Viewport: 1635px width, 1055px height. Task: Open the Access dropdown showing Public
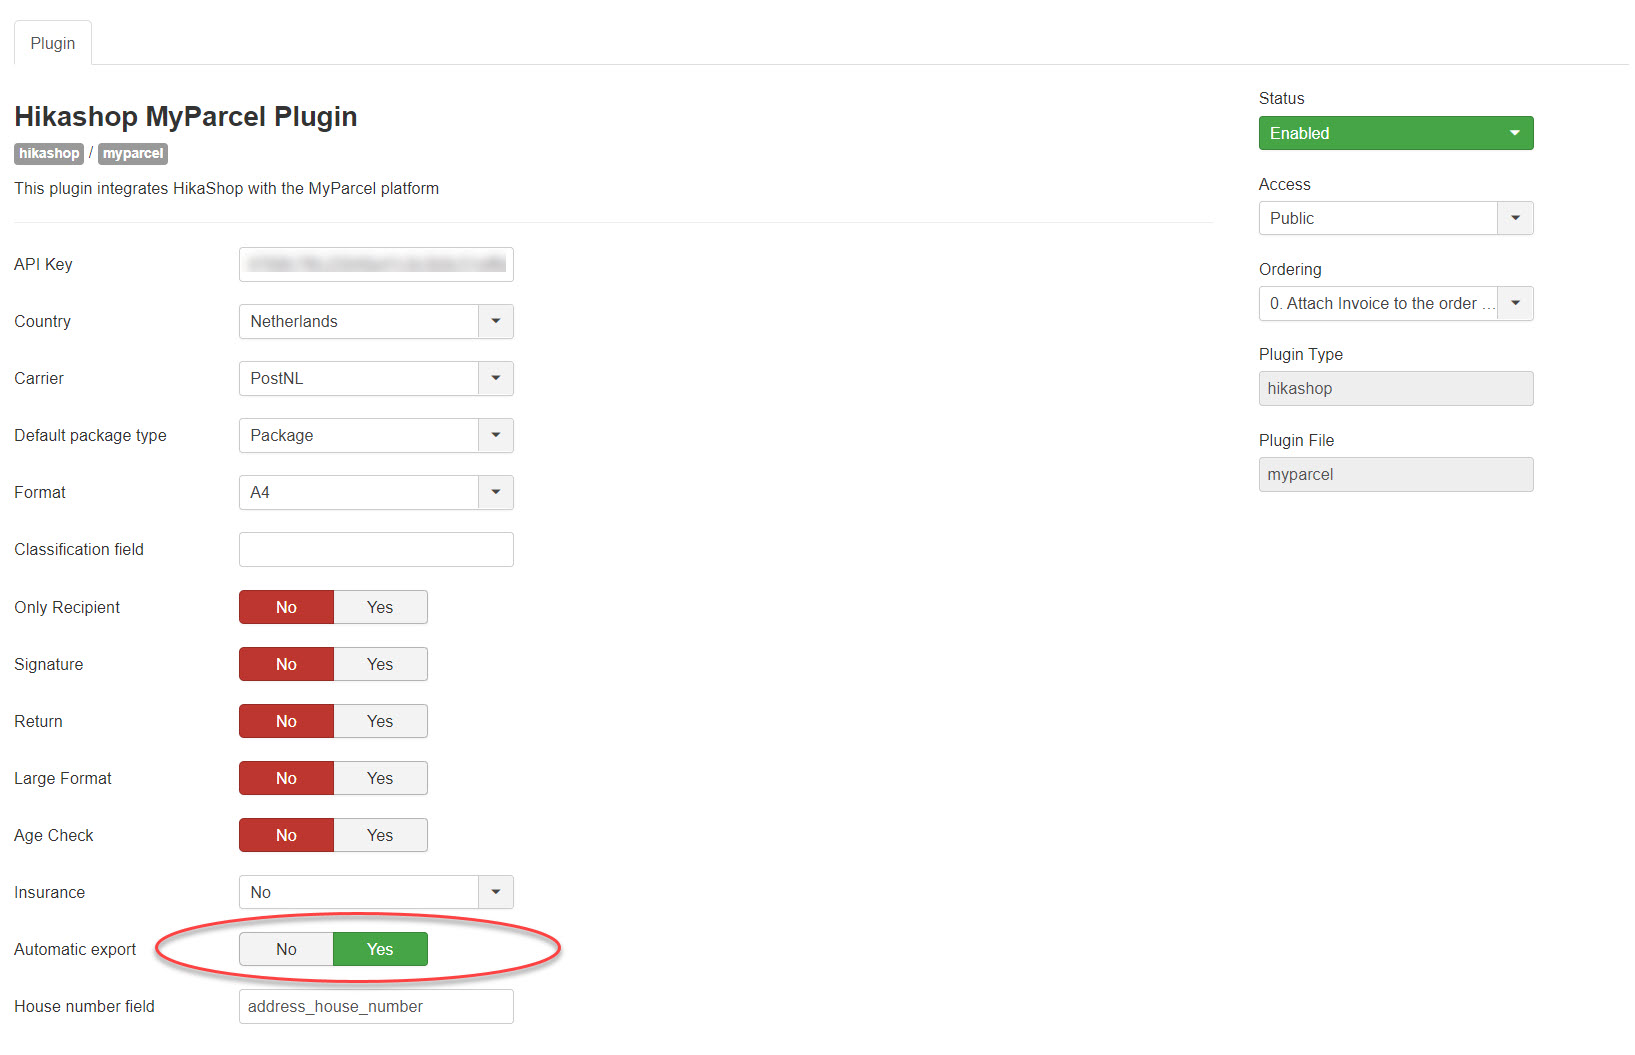[1396, 218]
